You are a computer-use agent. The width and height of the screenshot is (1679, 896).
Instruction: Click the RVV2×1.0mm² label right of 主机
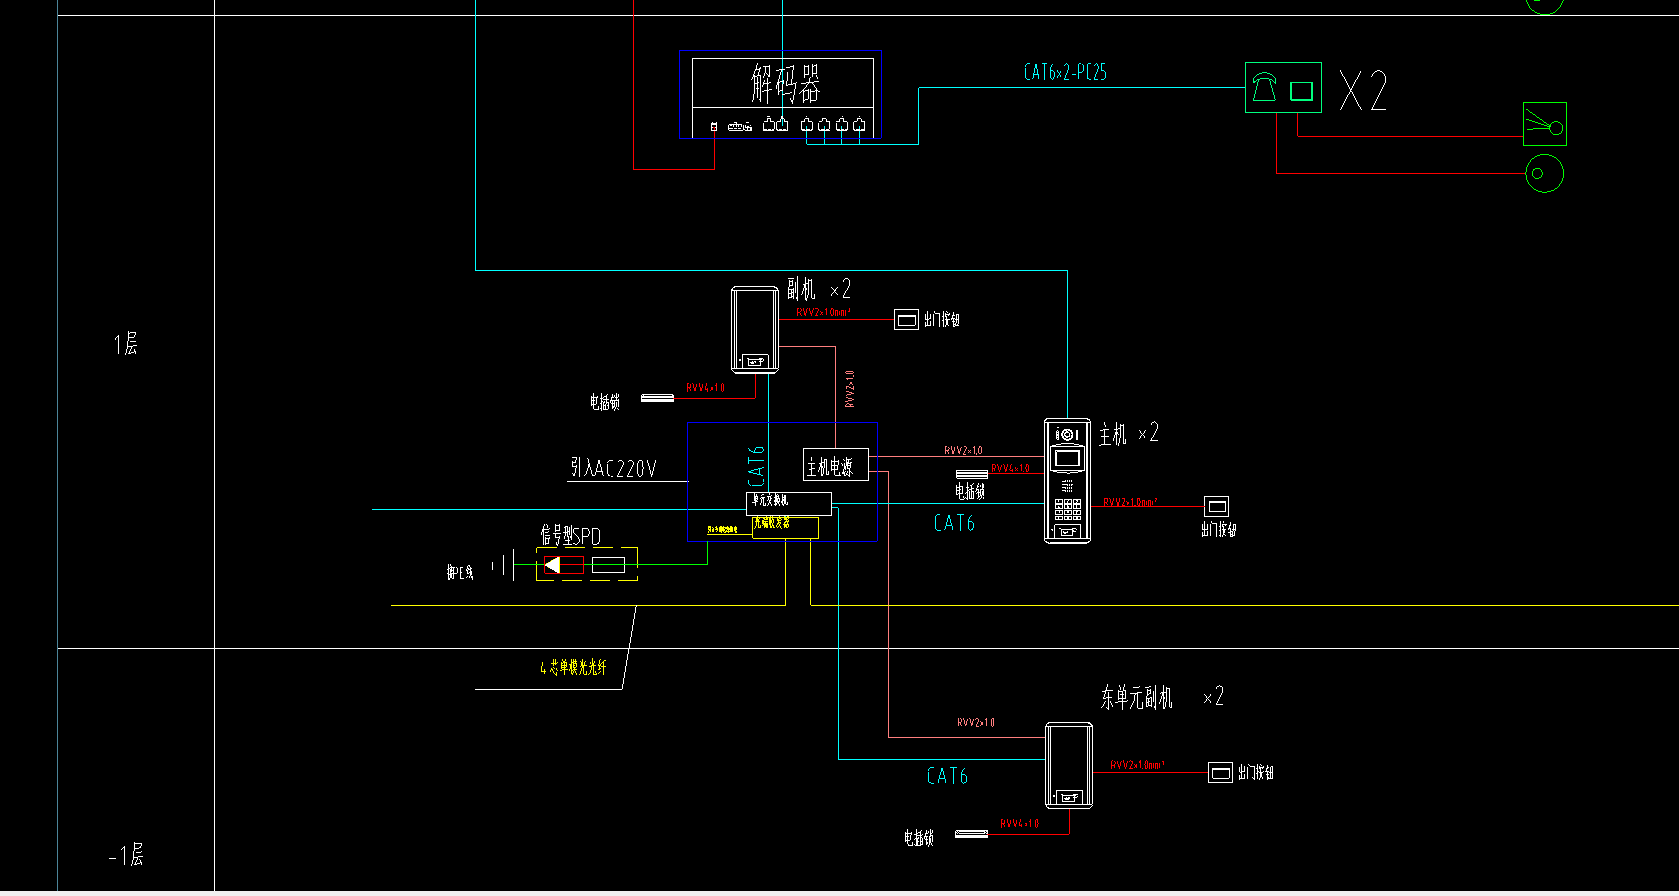(x=1130, y=502)
